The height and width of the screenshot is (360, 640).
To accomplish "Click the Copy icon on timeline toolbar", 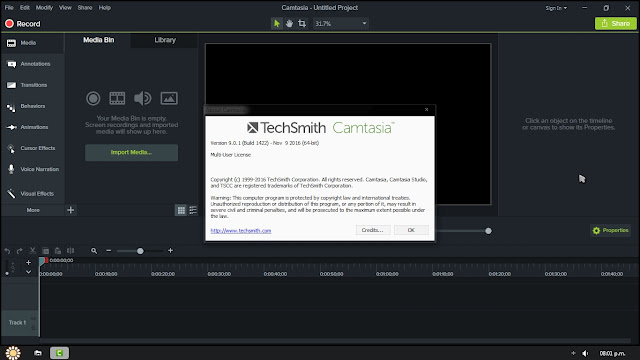I will point(46,251).
